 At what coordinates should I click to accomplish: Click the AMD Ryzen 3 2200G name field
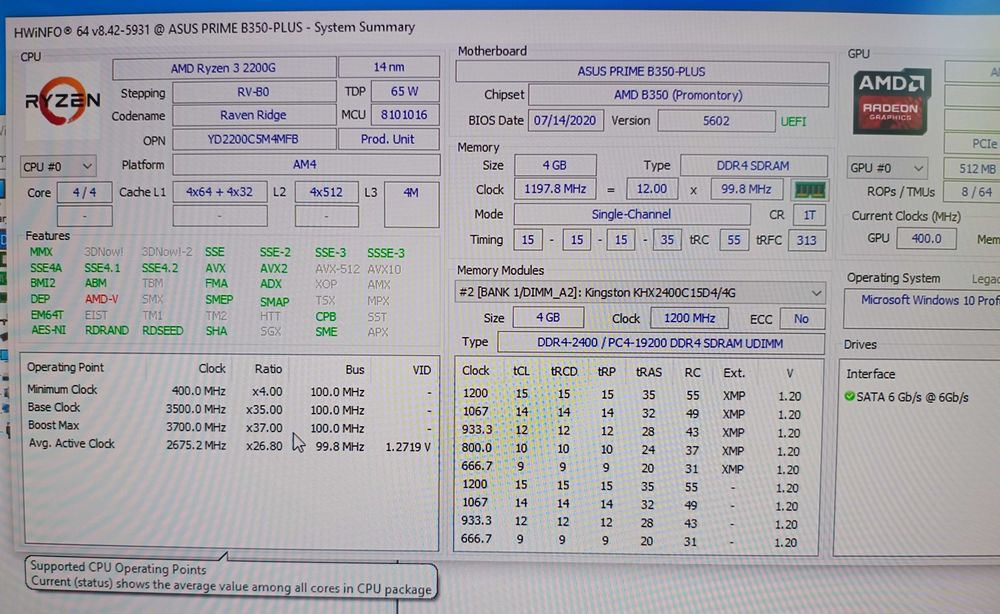[224, 68]
